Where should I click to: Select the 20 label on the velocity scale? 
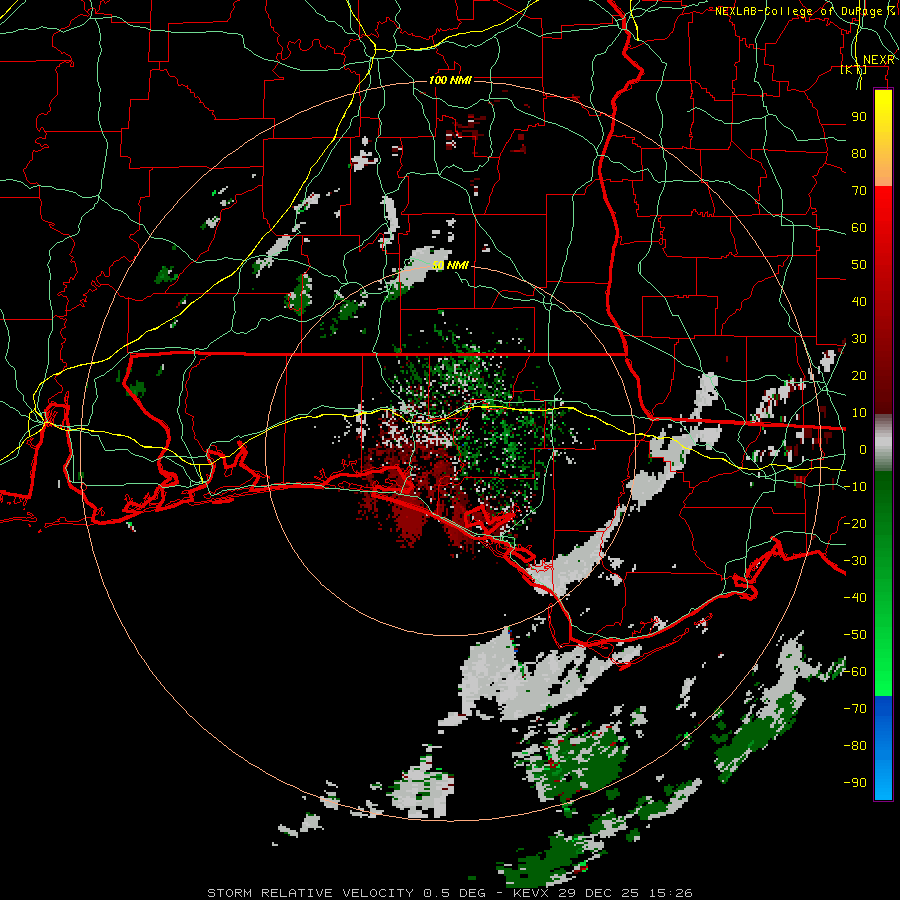point(859,375)
